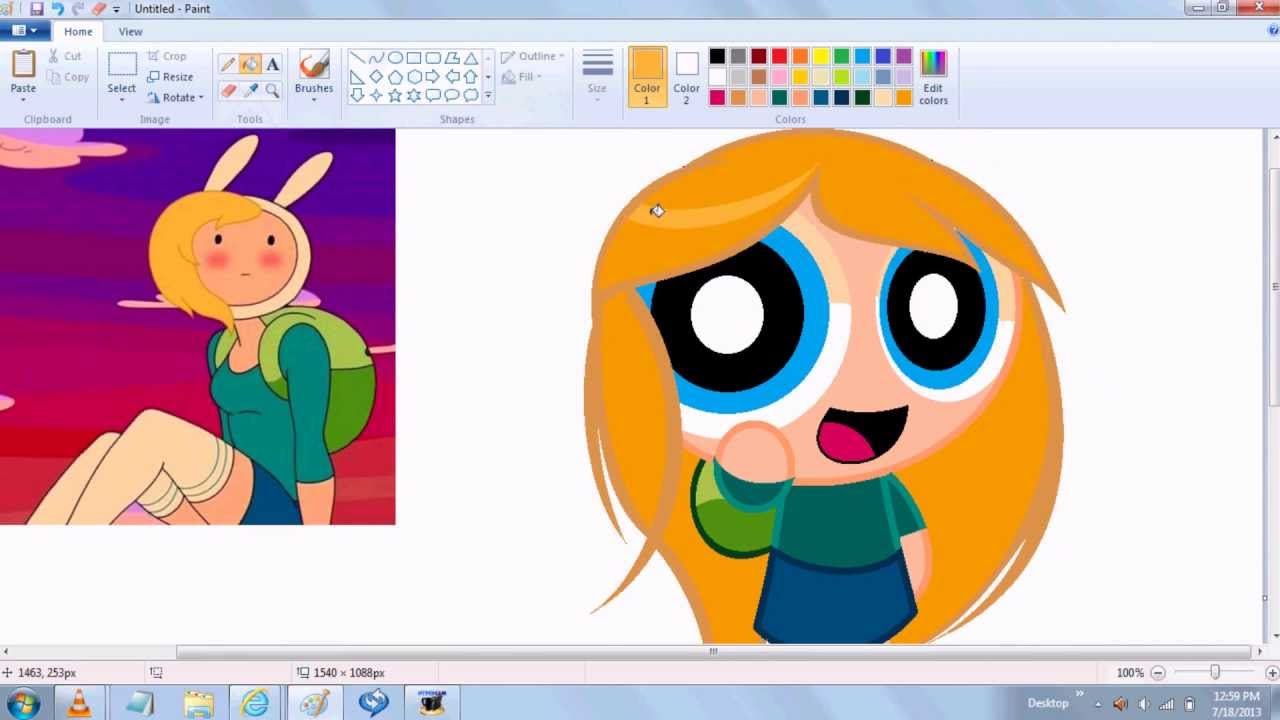Image resolution: width=1280 pixels, height=720 pixels.
Task: Choose the Pentagon shape
Action: pos(395,77)
